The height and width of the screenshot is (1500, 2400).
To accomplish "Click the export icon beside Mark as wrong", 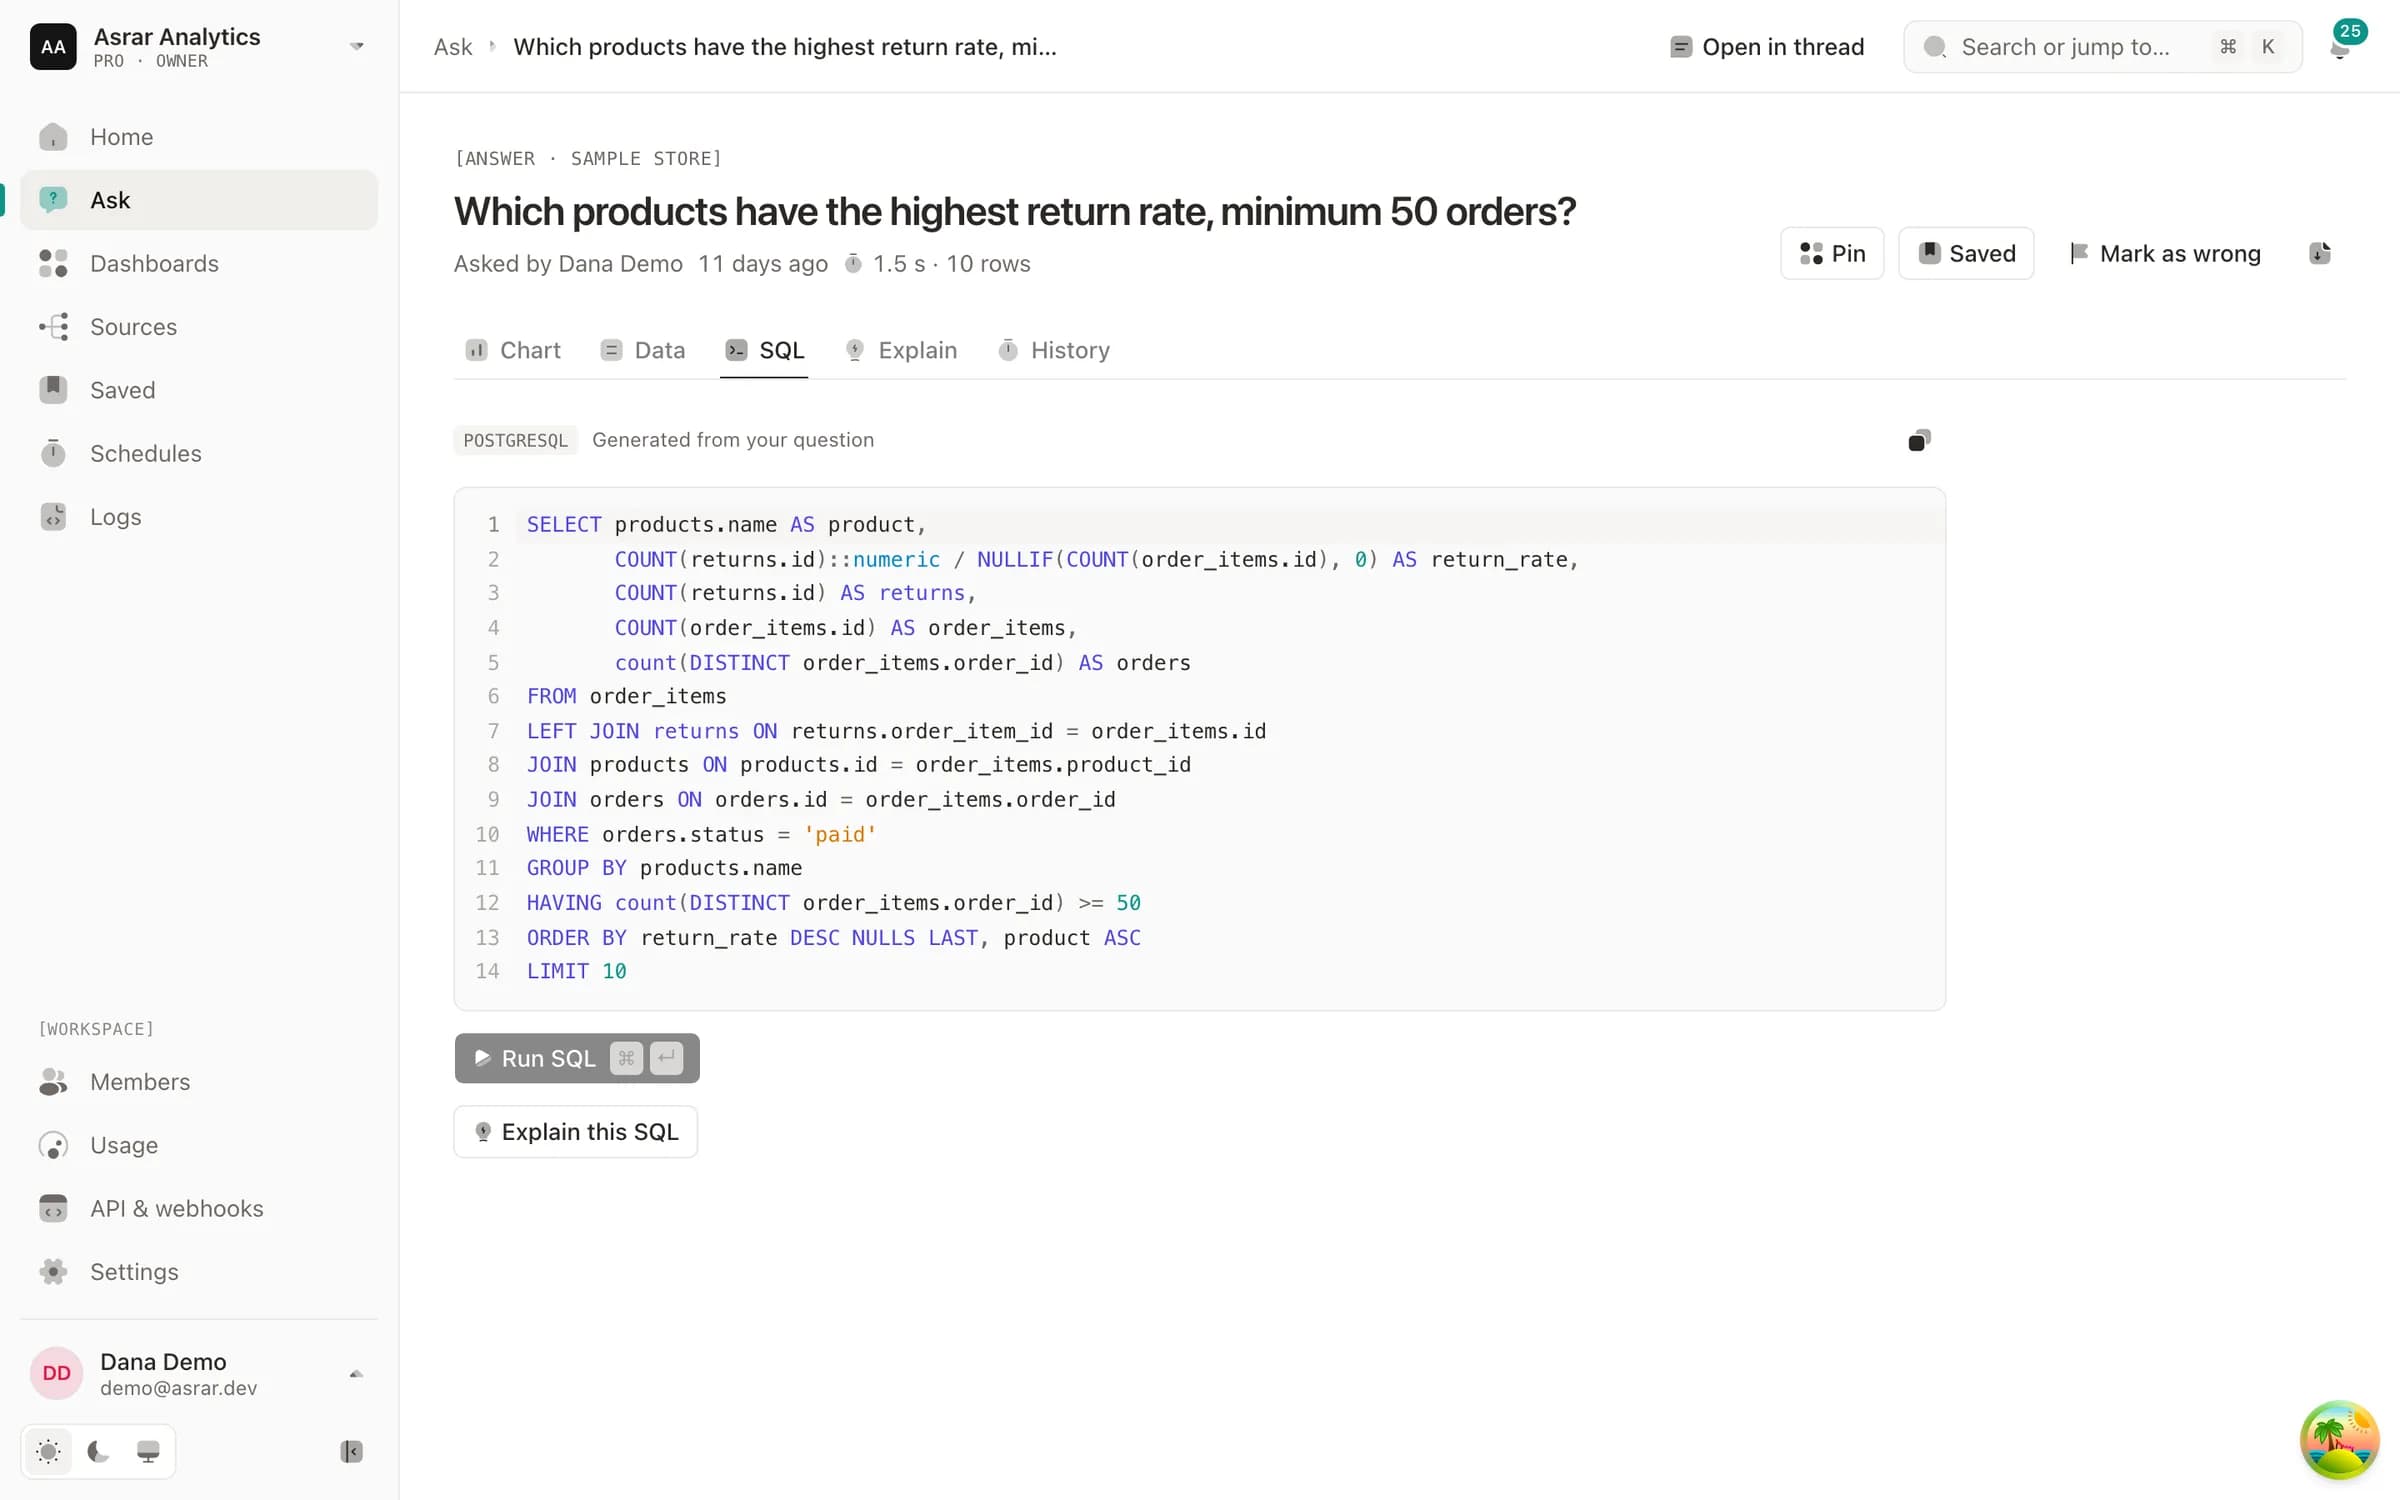I will point(2320,253).
